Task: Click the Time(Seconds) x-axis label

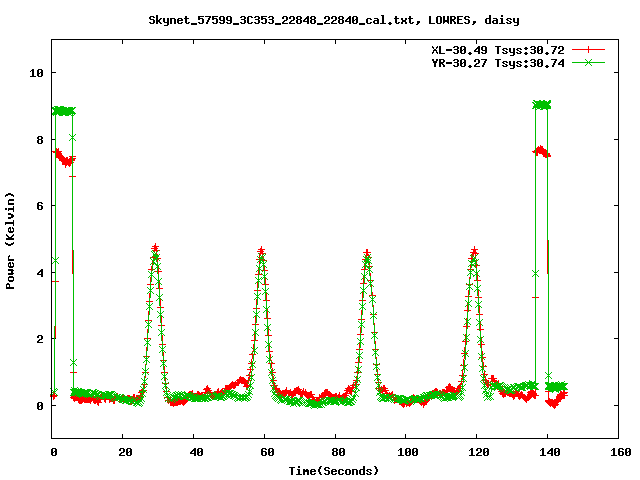Action: (x=334, y=471)
